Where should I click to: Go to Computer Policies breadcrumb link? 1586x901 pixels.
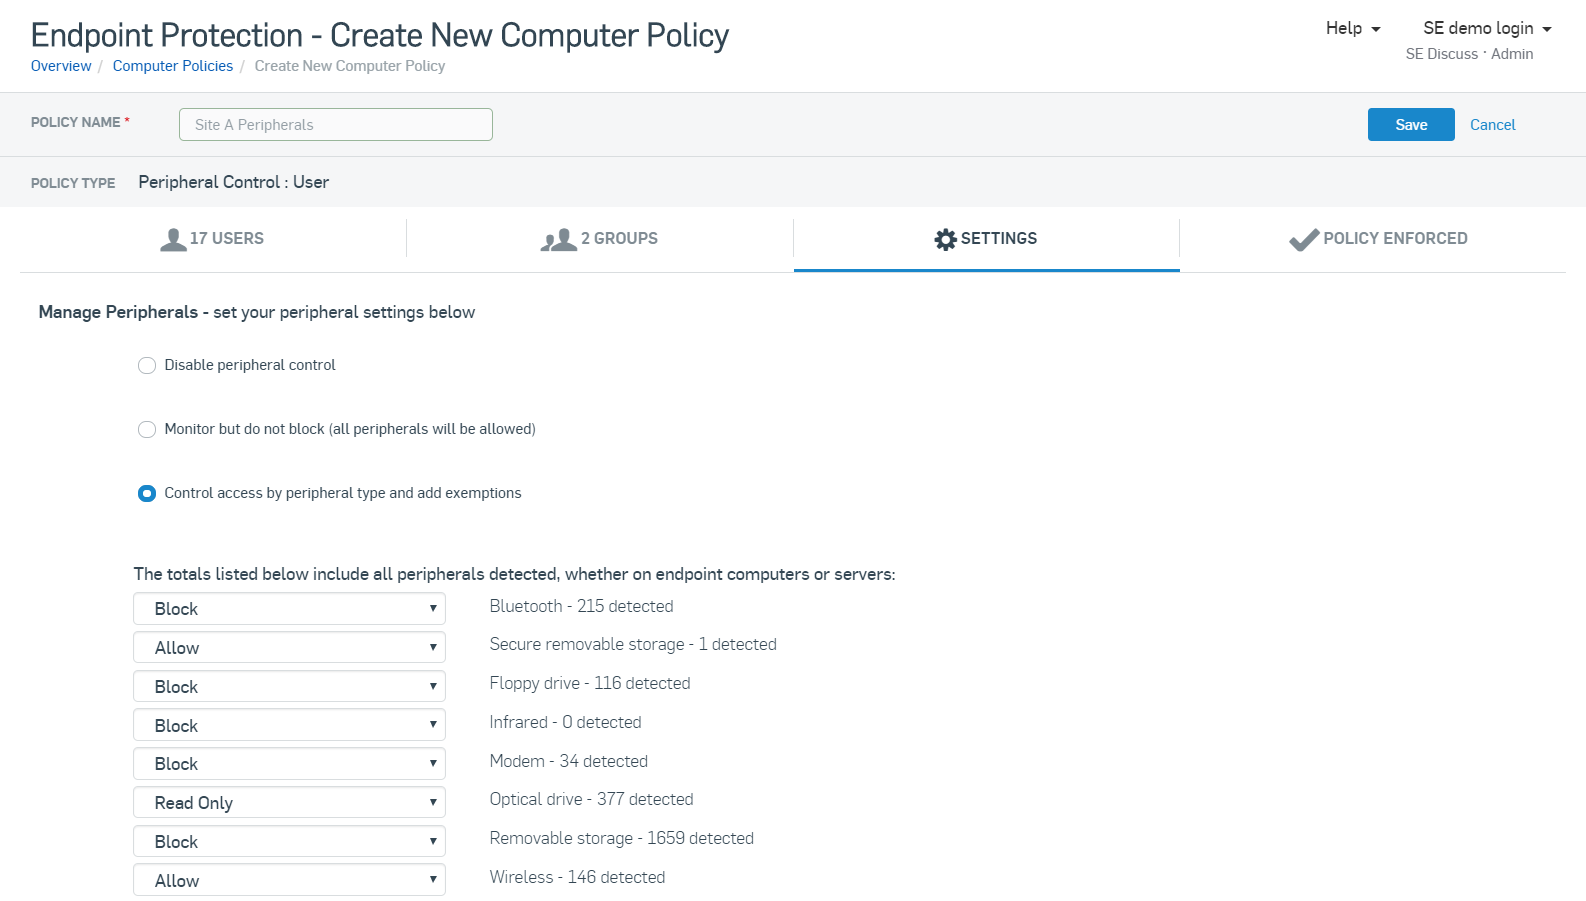click(173, 66)
